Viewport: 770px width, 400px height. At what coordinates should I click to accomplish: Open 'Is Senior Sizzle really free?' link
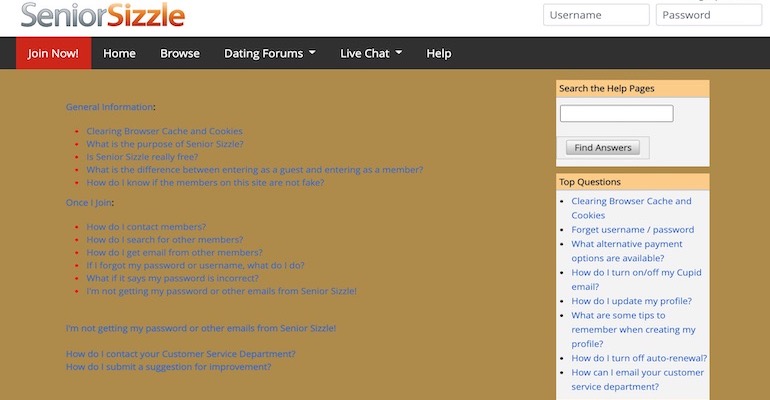coord(142,157)
